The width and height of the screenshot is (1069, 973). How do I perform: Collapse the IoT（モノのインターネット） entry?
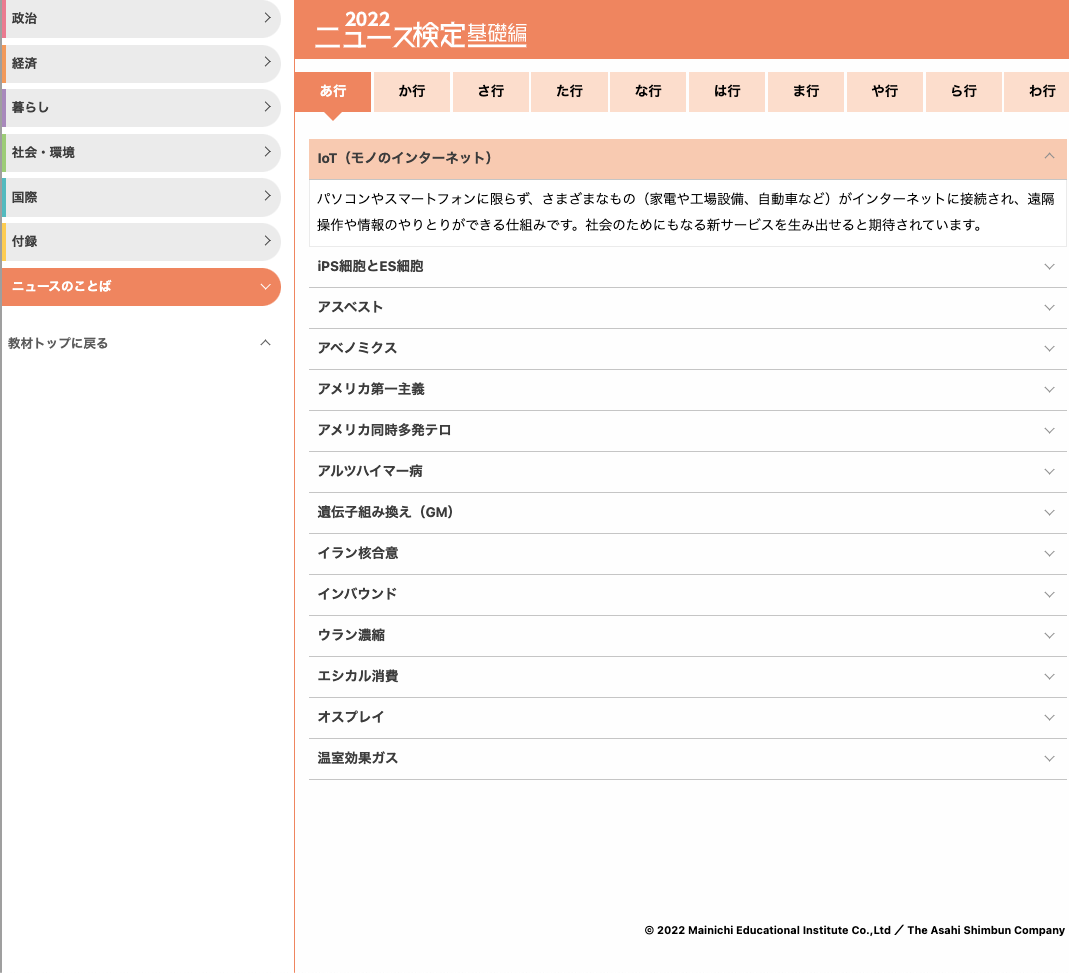pyautogui.click(x=688, y=159)
